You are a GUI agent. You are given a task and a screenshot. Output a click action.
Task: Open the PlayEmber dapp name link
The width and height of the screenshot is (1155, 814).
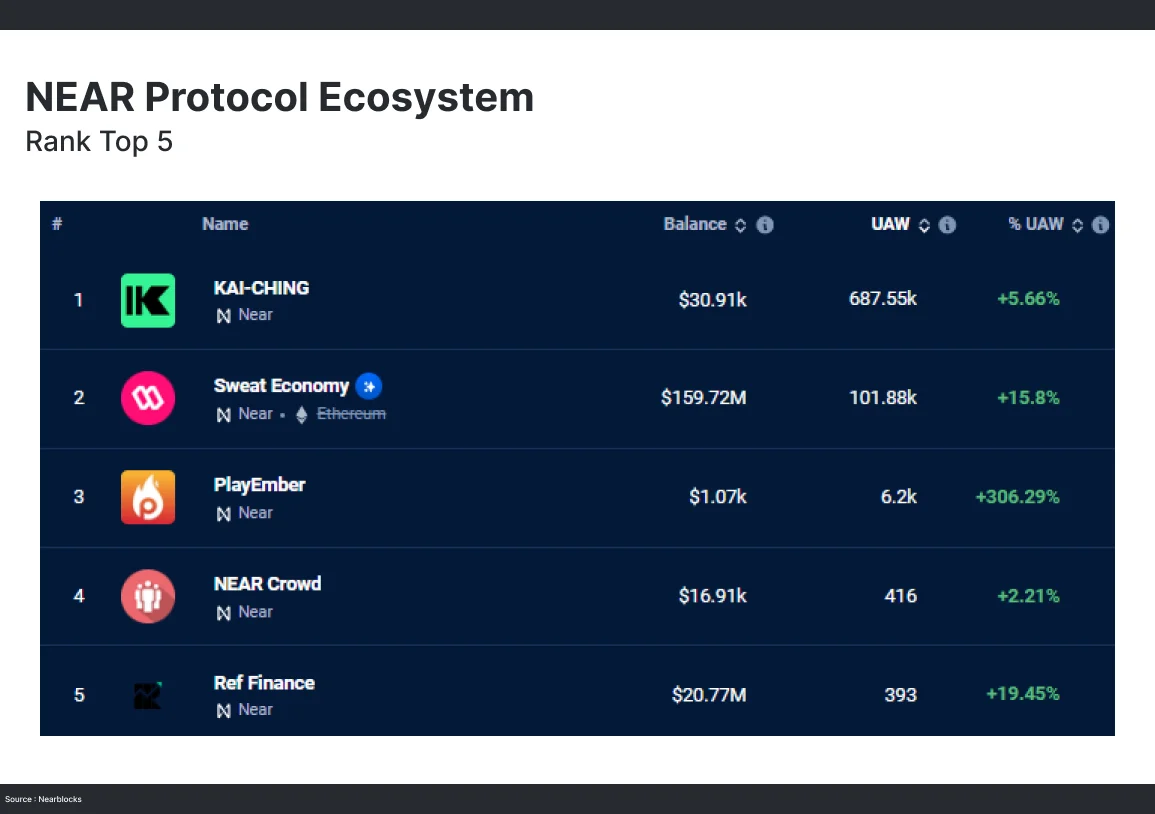[x=259, y=485]
